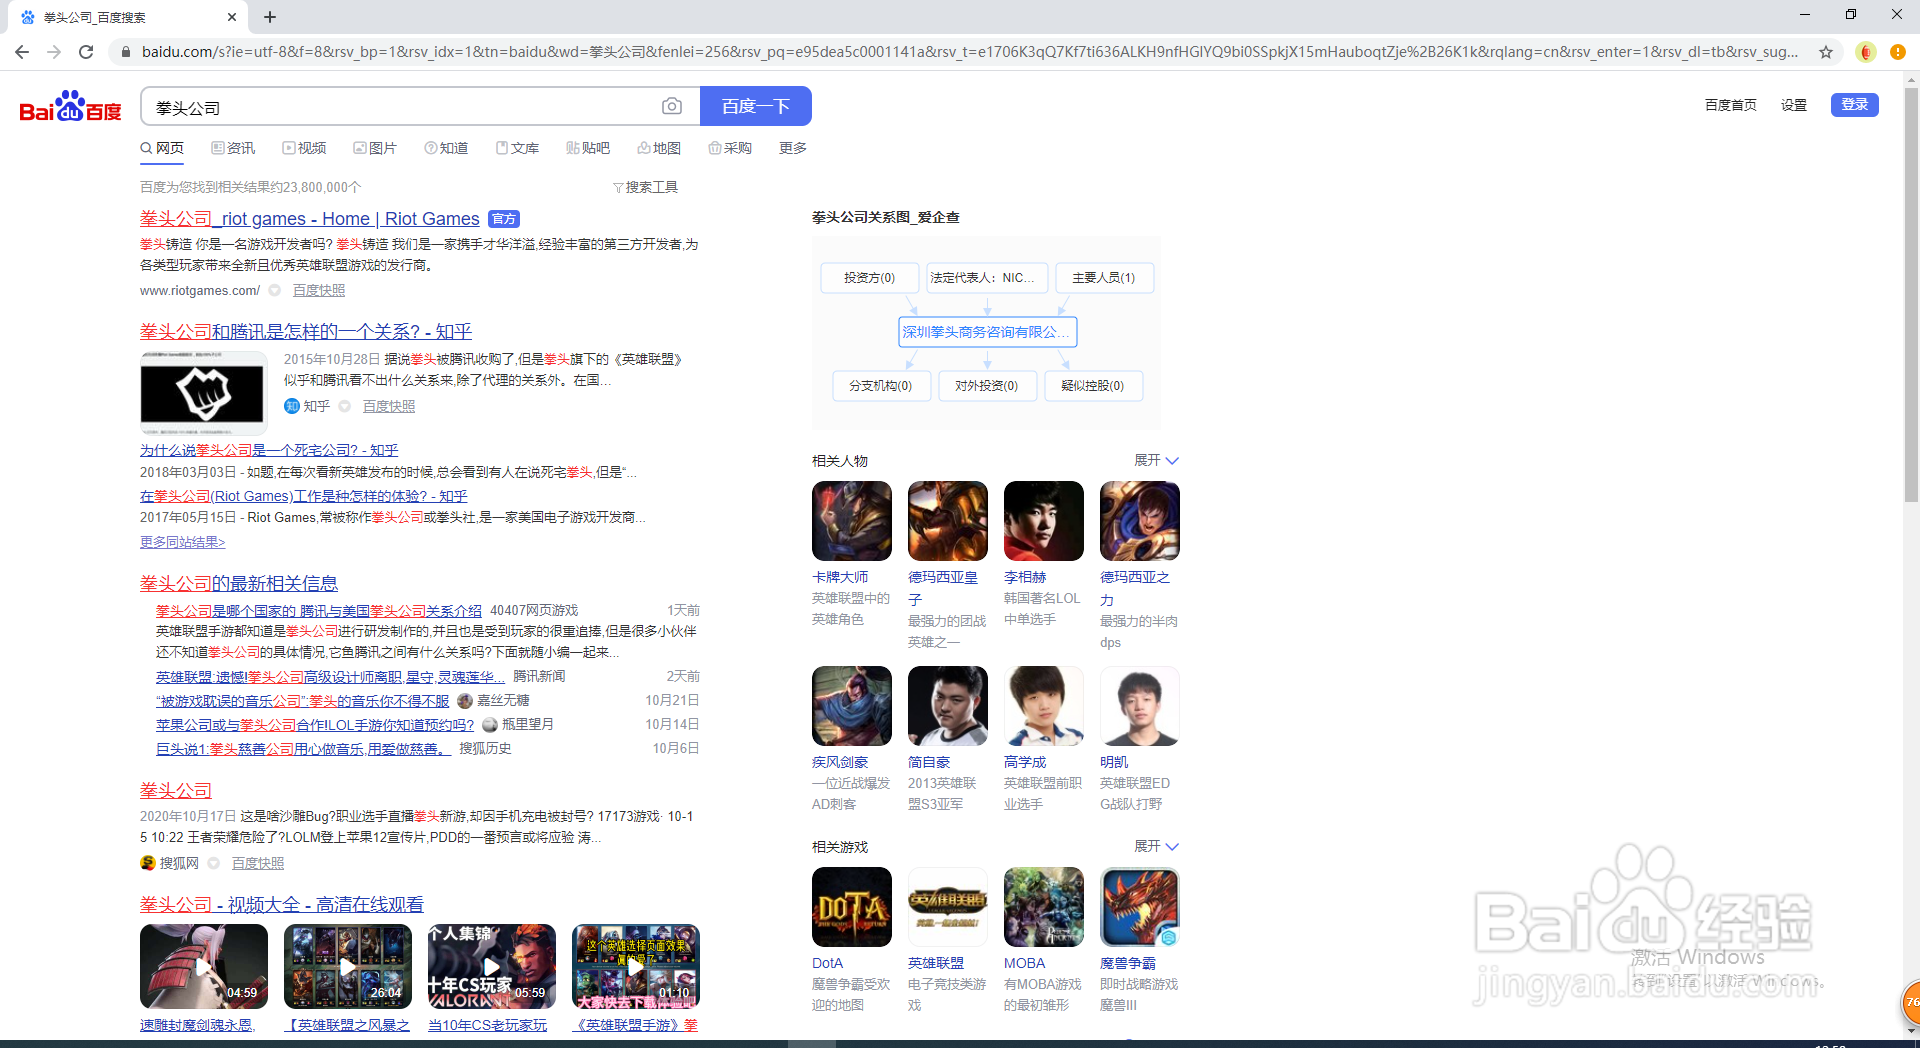The width and height of the screenshot is (1920, 1048).
Task: Open 百度快照 for the first result
Action: point(318,290)
